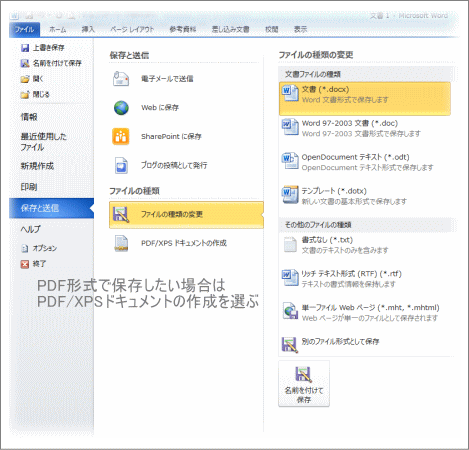Select Word 97-2003 文書 (*.doc) text

(350, 123)
